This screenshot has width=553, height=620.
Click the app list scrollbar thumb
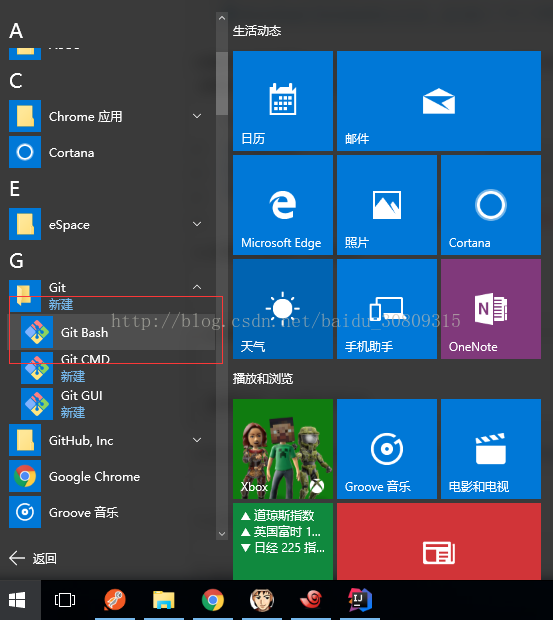coord(222,83)
